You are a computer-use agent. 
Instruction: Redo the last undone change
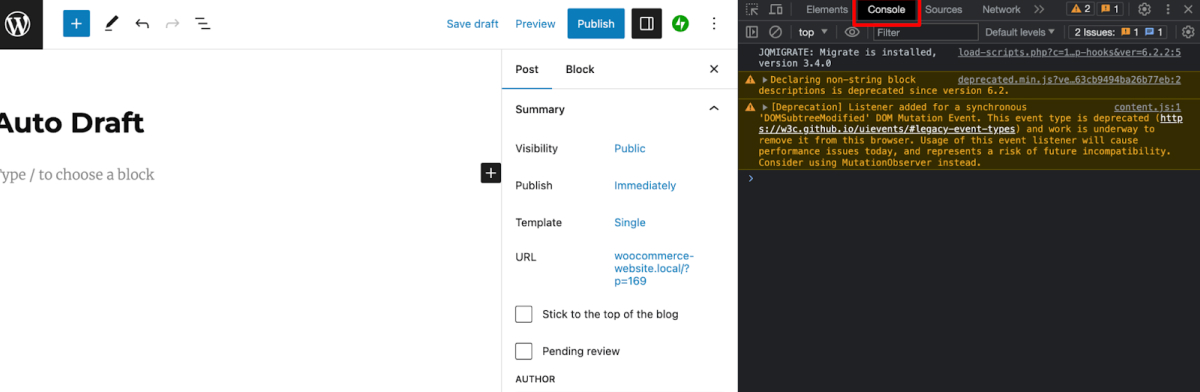click(x=172, y=23)
